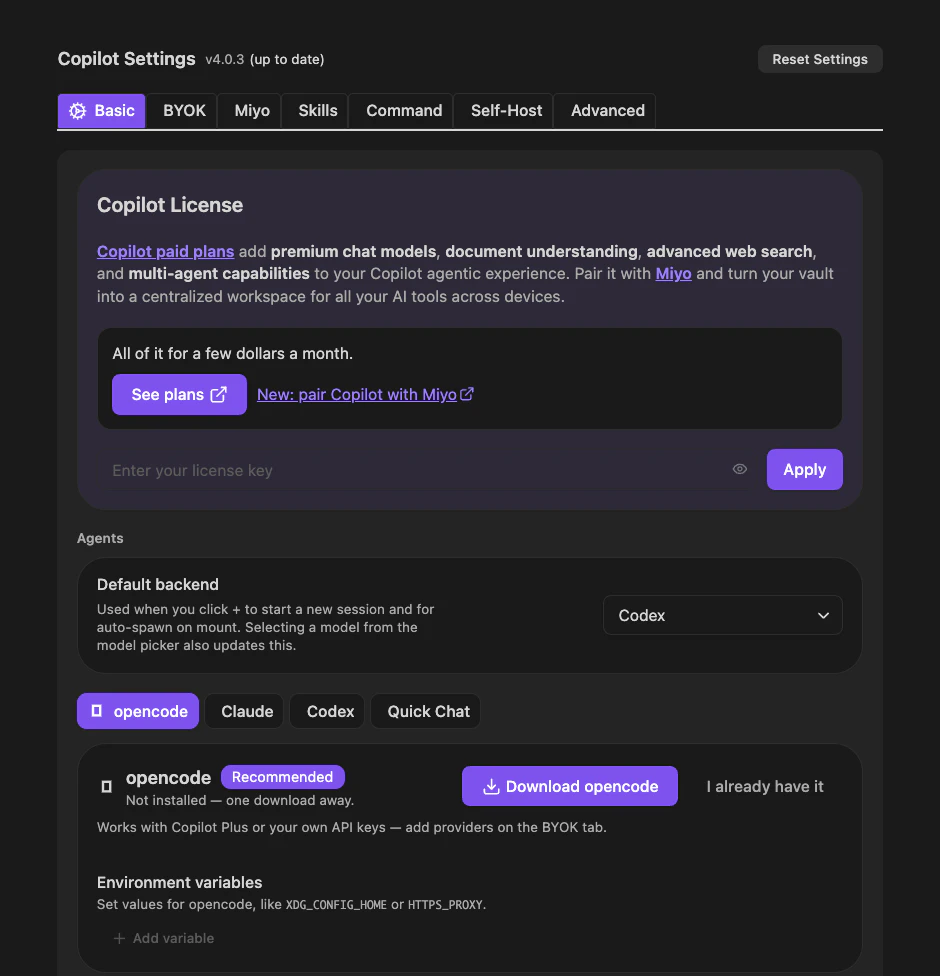Focus the license key input field
Image resolution: width=940 pixels, height=976 pixels.
pos(417,470)
